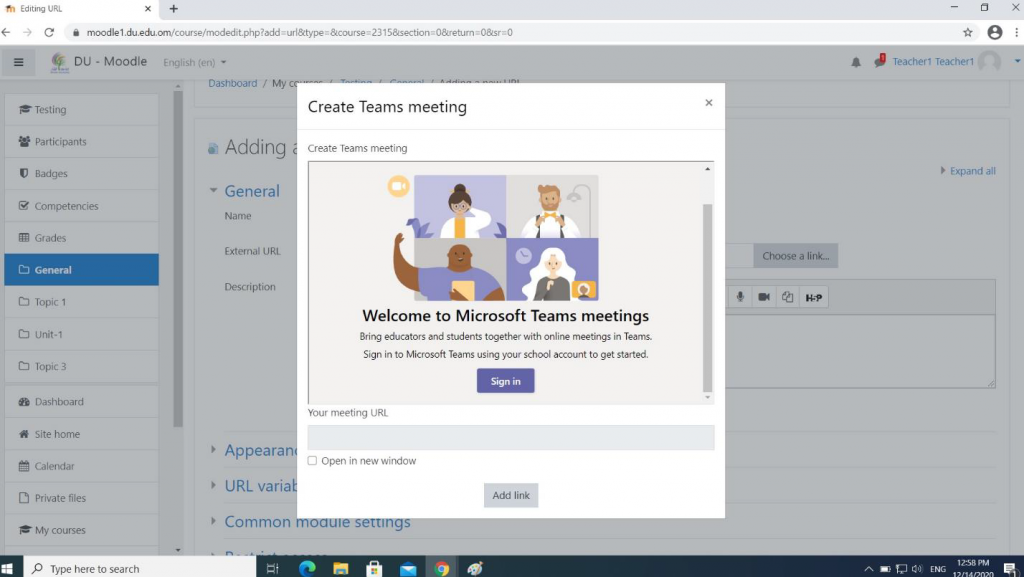Open Microsoft Edge from the taskbar
Screen dimensions: 1024x577
(x=307, y=568)
